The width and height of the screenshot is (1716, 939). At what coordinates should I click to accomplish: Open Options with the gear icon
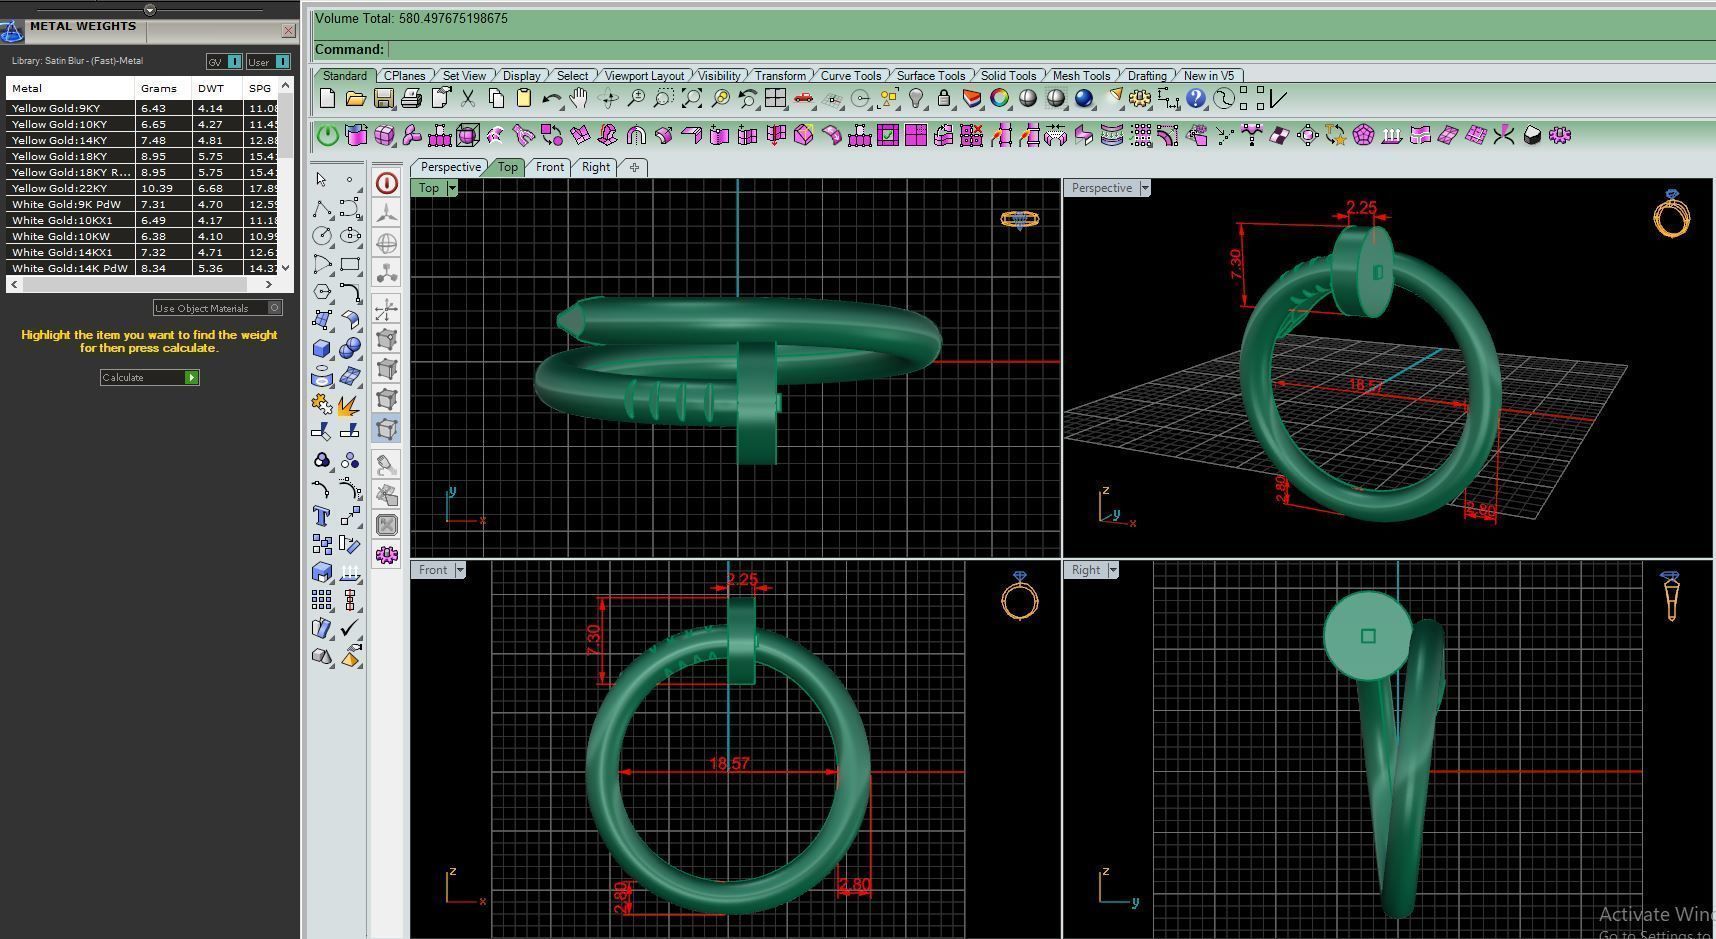point(1139,98)
